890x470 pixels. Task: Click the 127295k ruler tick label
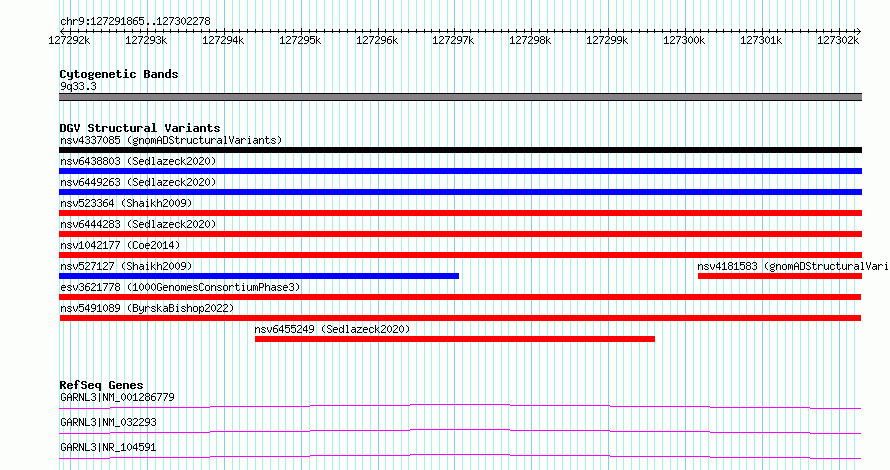[x=300, y=40]
